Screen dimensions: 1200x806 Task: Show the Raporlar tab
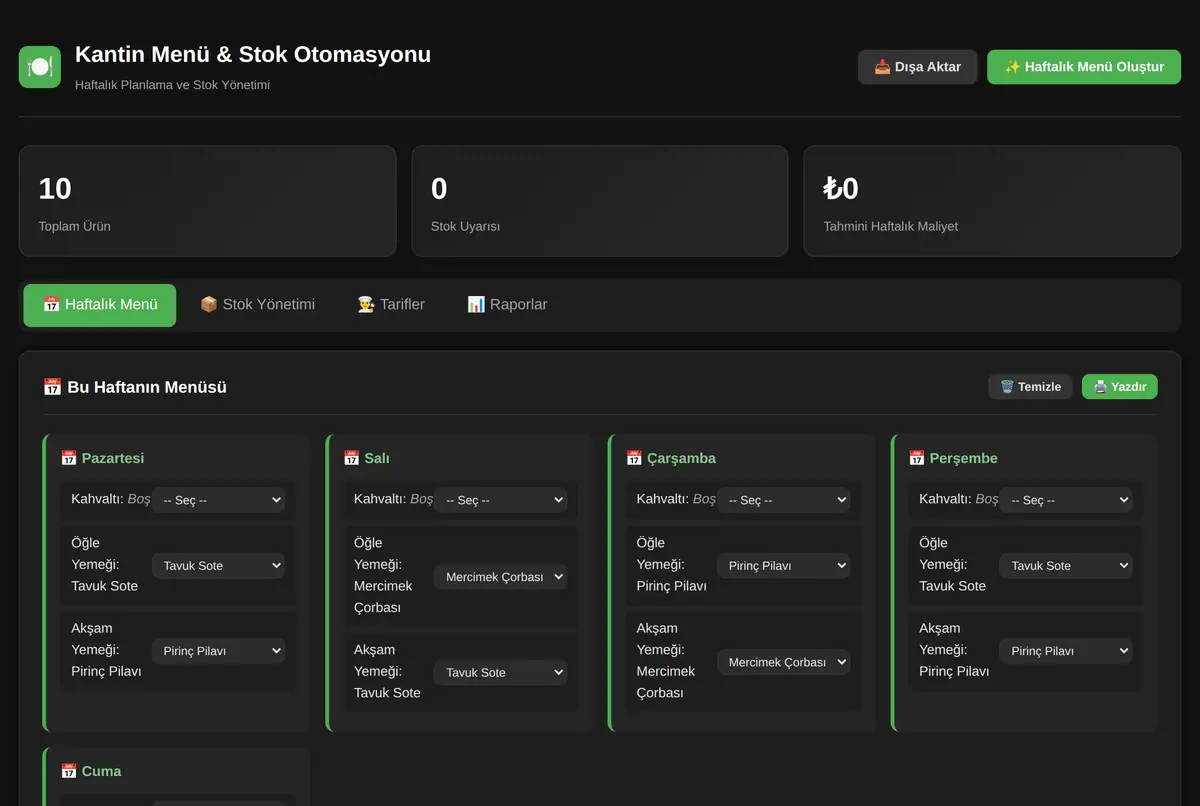tap(507, 305)
